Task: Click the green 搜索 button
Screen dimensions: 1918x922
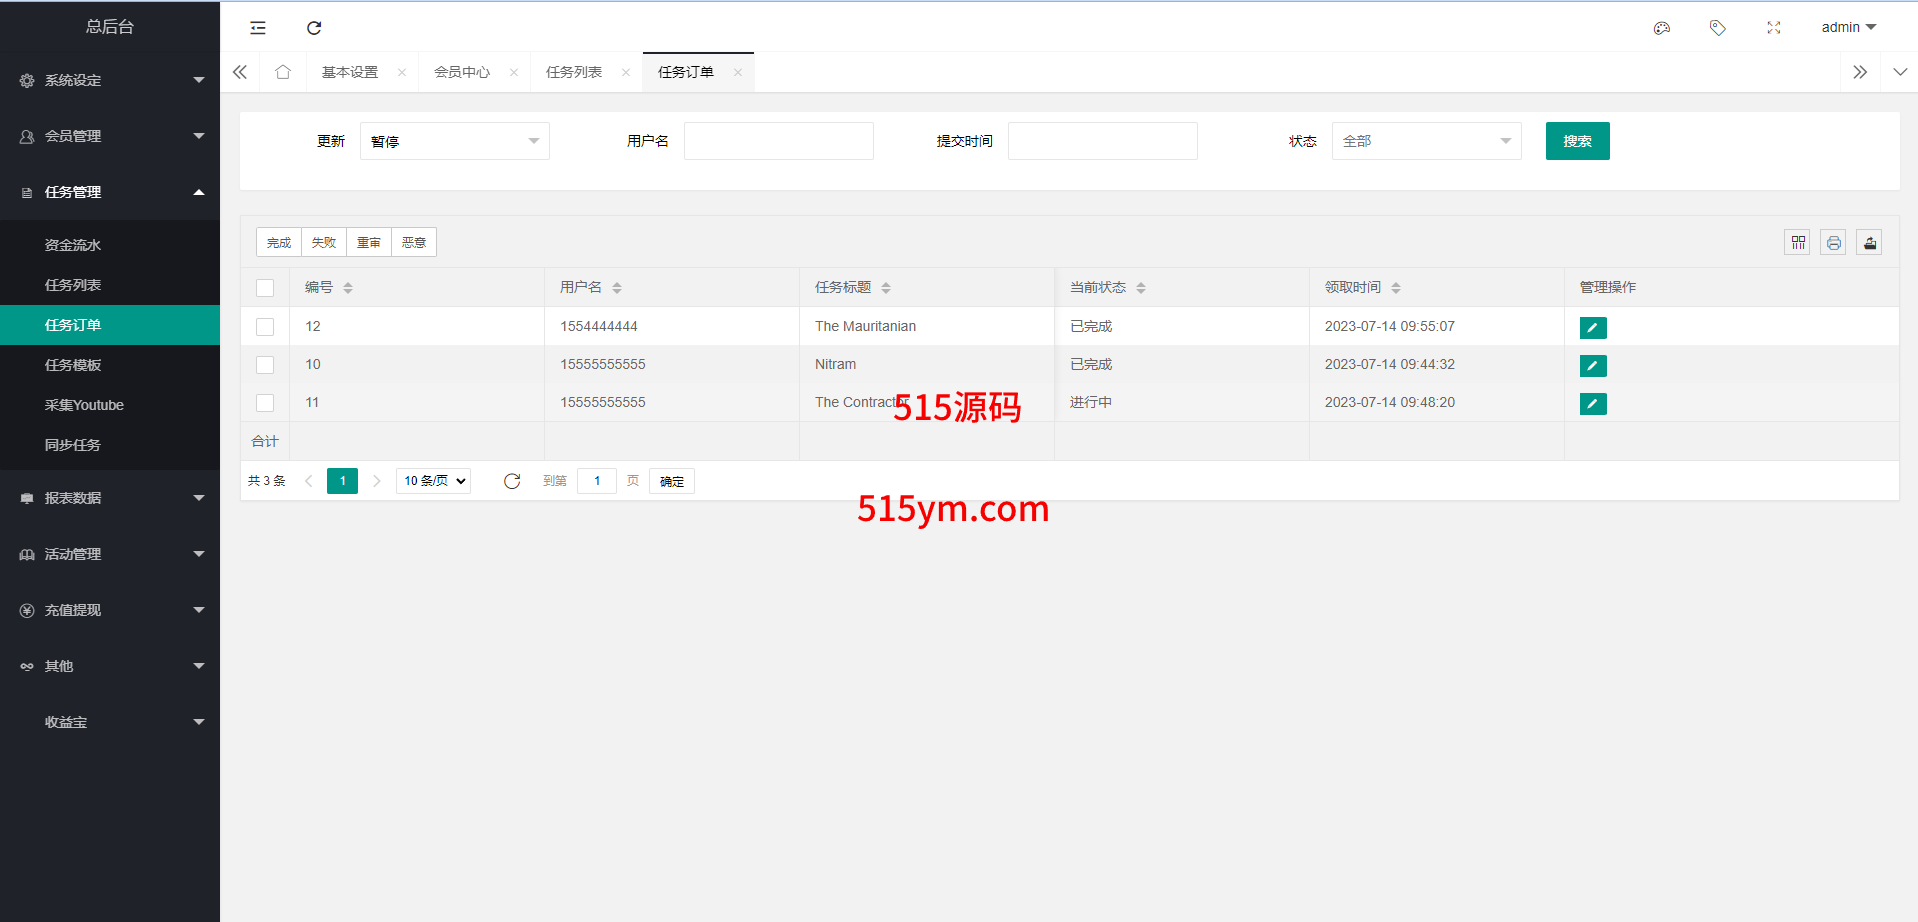Action: (1577, 141)
